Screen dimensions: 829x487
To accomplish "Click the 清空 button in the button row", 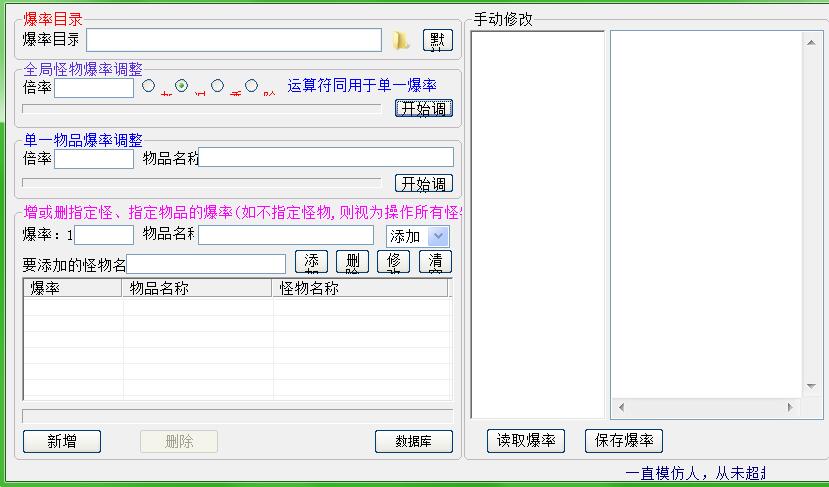I will click(x=434, y=262).
